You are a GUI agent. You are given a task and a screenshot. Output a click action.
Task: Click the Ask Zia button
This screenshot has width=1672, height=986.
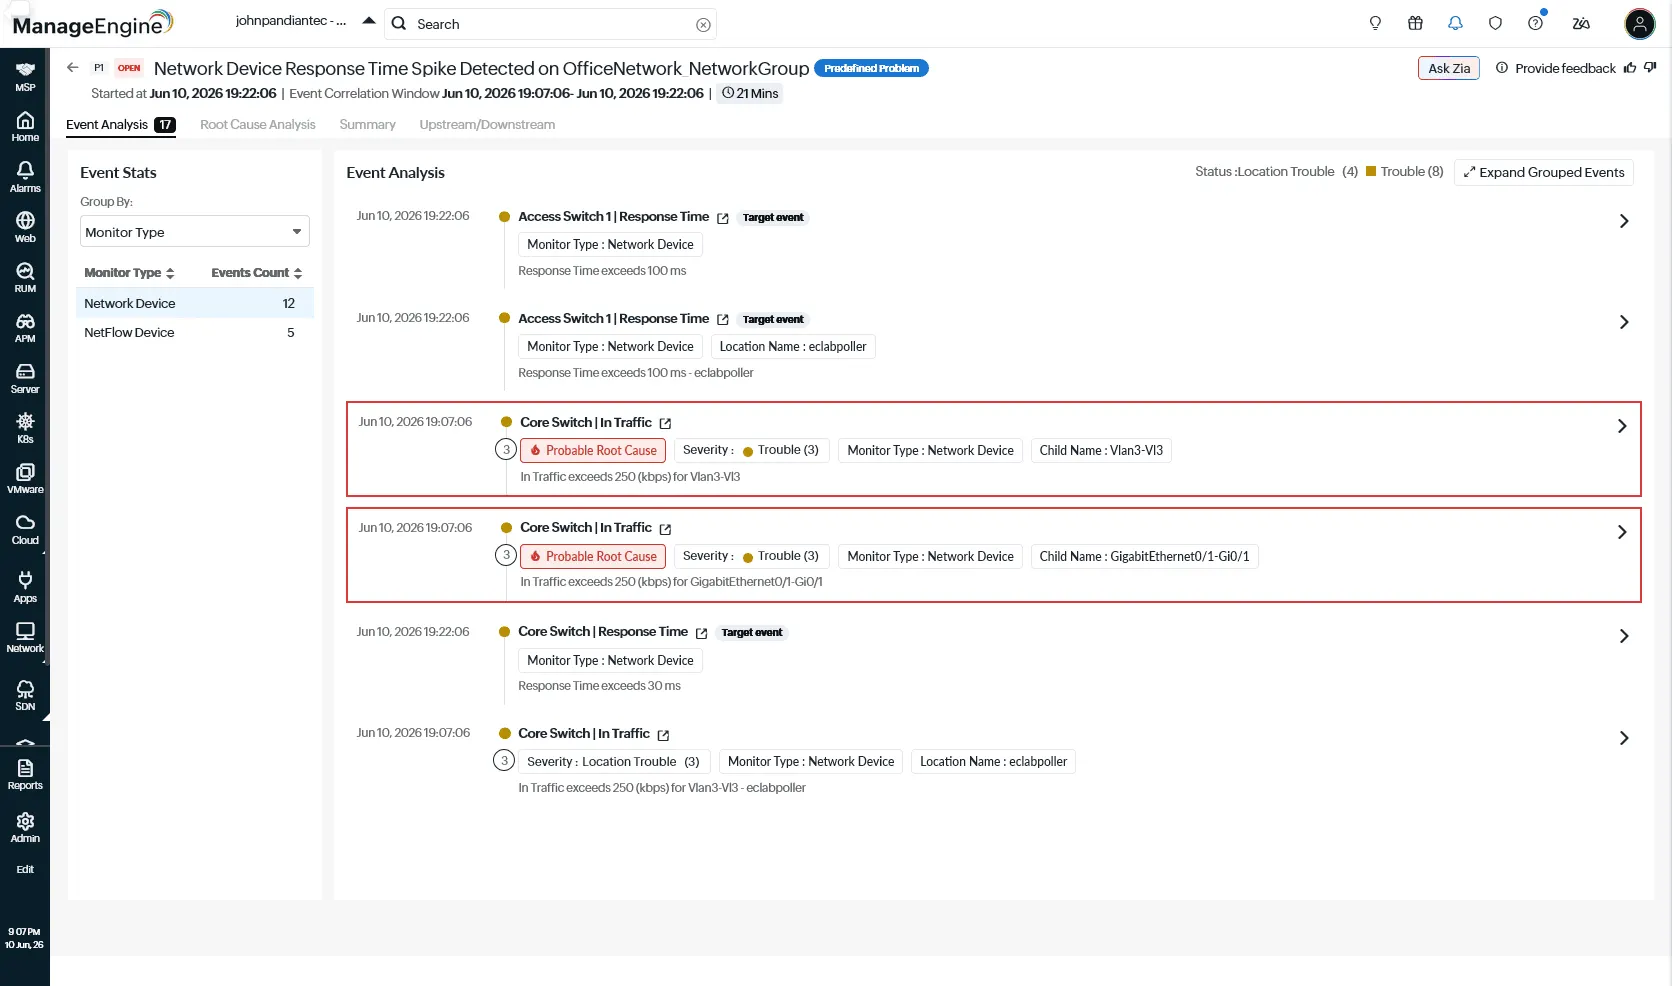pyautogui.click(x=1449, y=68)
